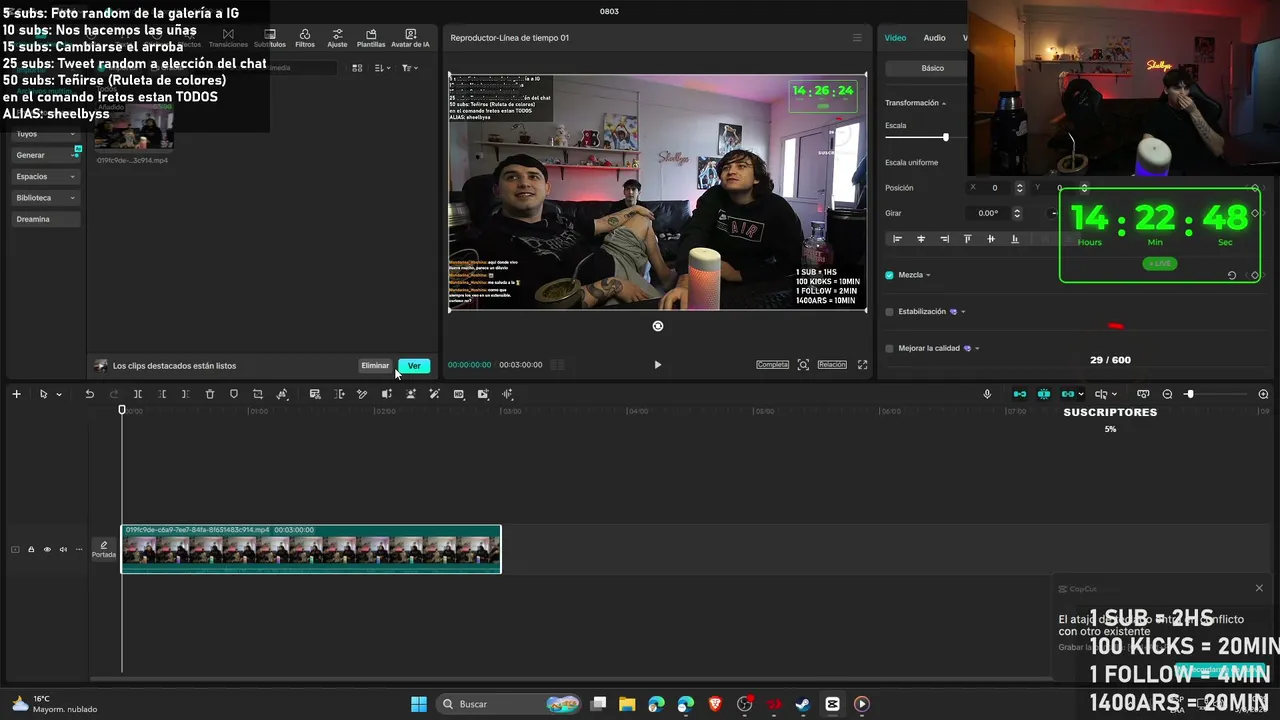The image size is (1280, 720).
Task: Select the imported mp4 media thumbnail
Action: click(x=134, y=128)
